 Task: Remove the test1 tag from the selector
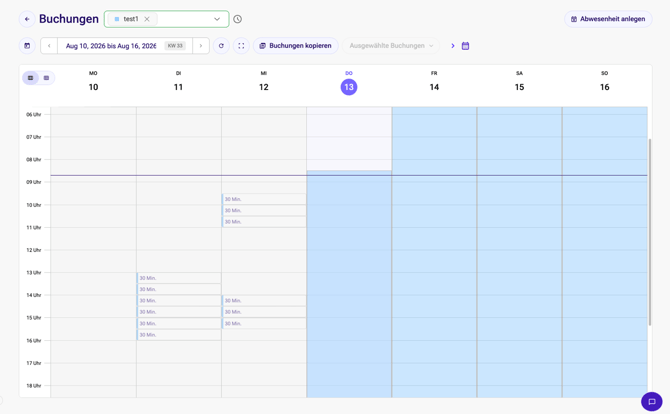click(x=147, y=19)
